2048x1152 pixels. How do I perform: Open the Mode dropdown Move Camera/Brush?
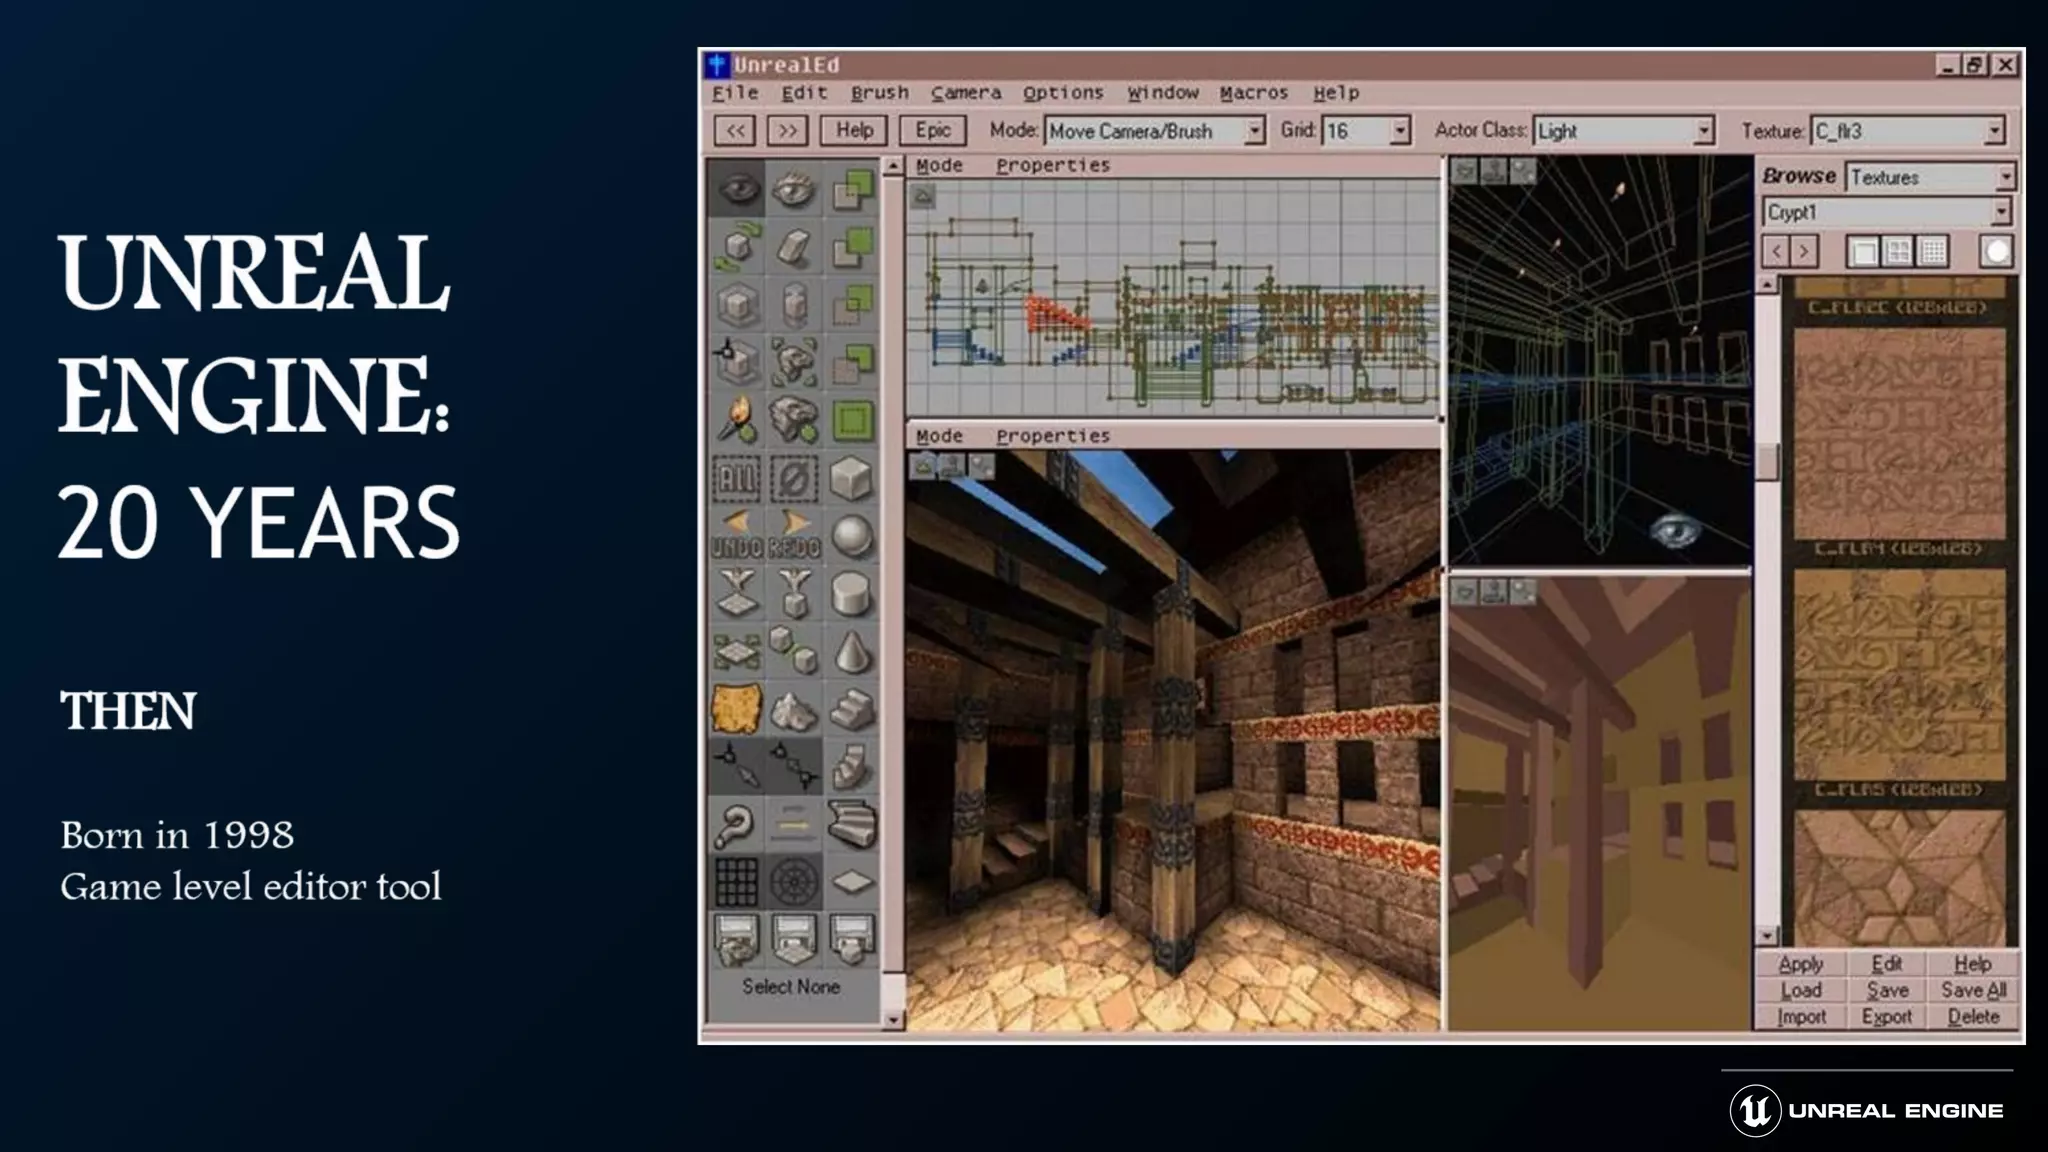click(1254, 131)
